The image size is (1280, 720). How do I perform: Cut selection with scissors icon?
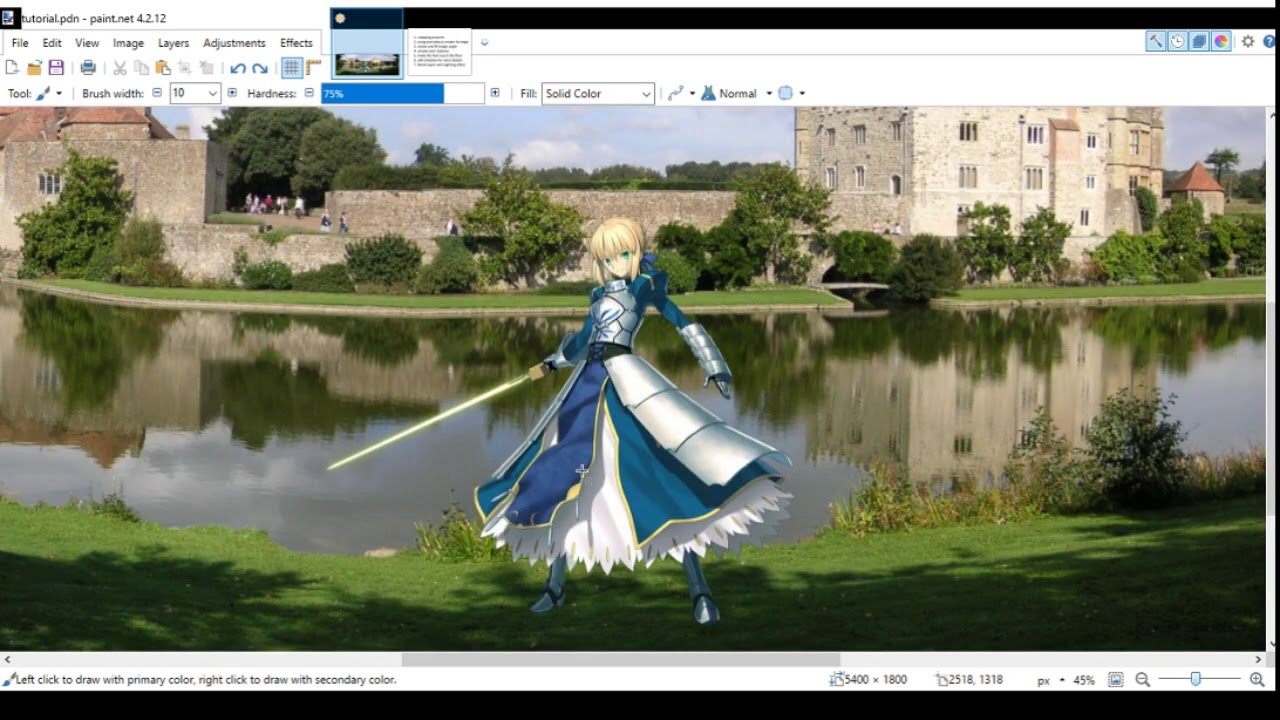[x=120, y=68]
